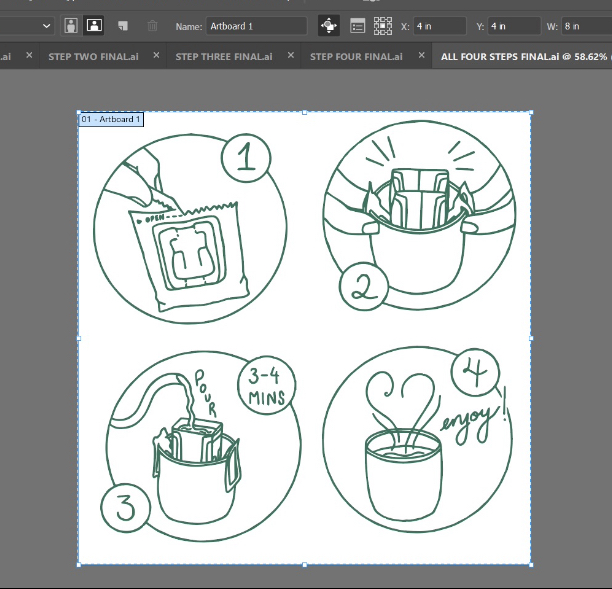Click the reference point locator grid

click(382, 25)
